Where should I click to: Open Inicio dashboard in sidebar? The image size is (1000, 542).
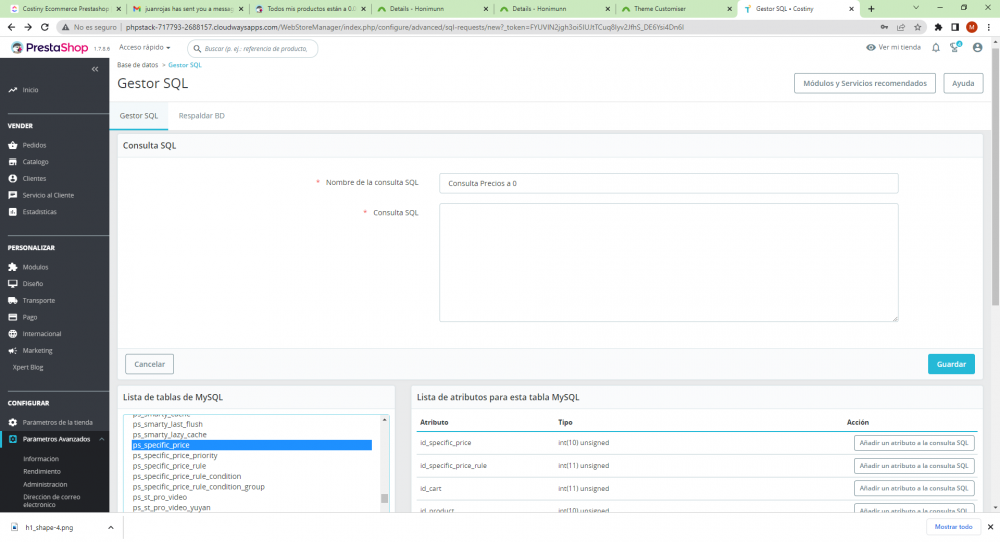[x=30, y=90]
